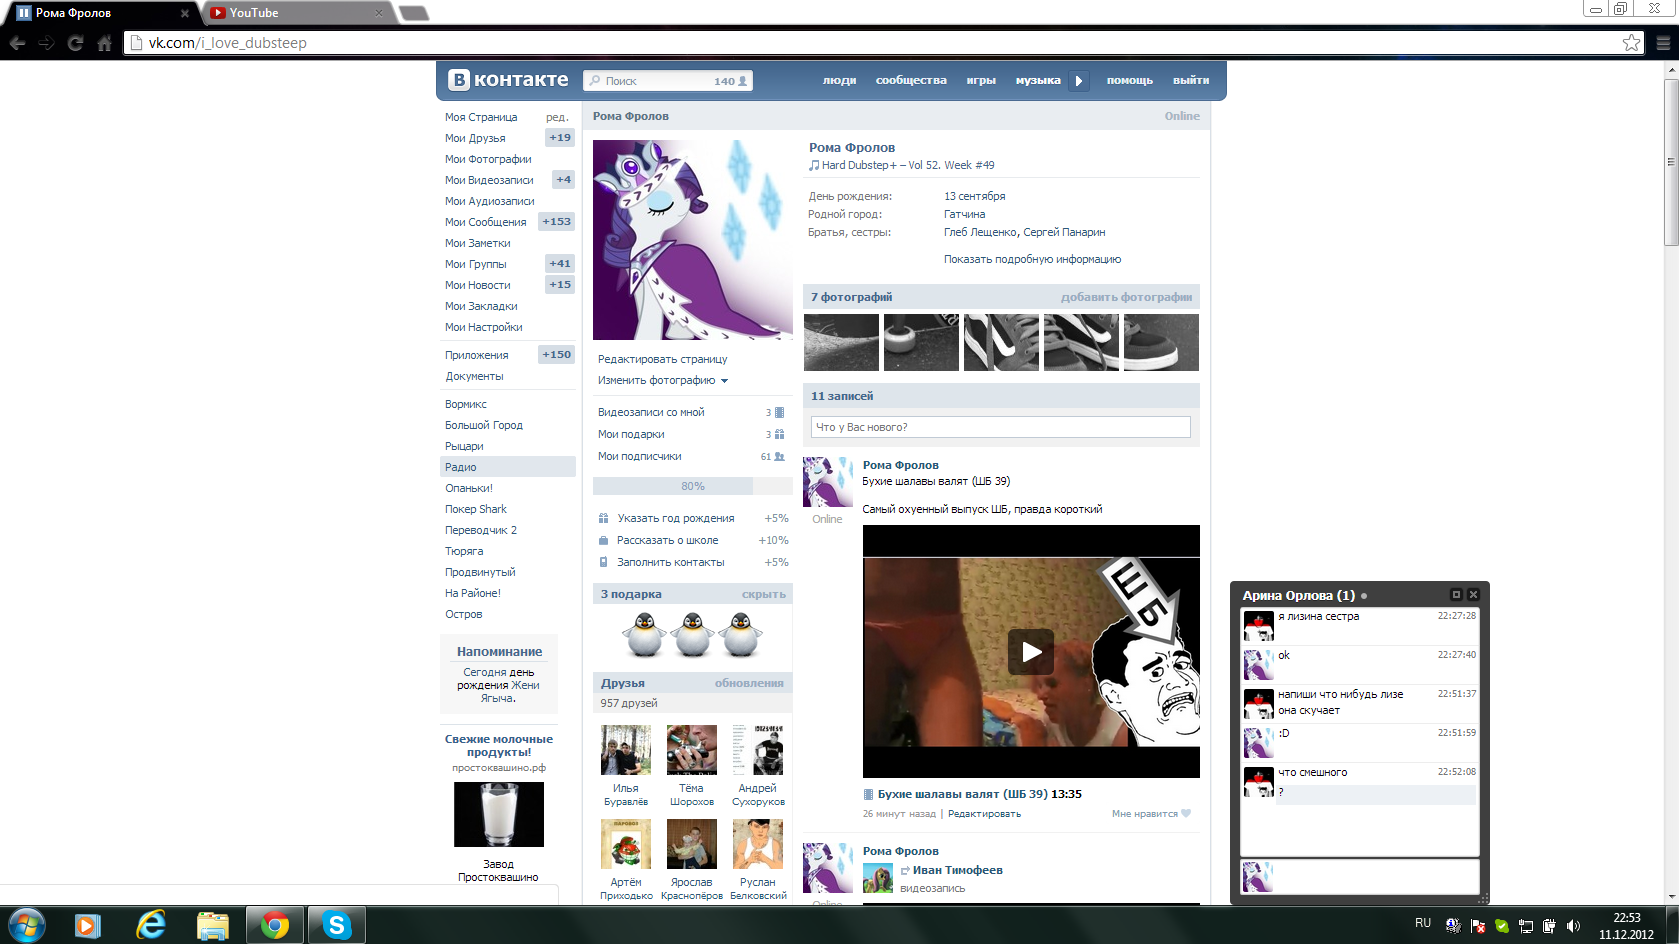The height and width of the screenshot is (944, 1679).
Task: Open the header music player play button
Action: tap(1078, 81)
